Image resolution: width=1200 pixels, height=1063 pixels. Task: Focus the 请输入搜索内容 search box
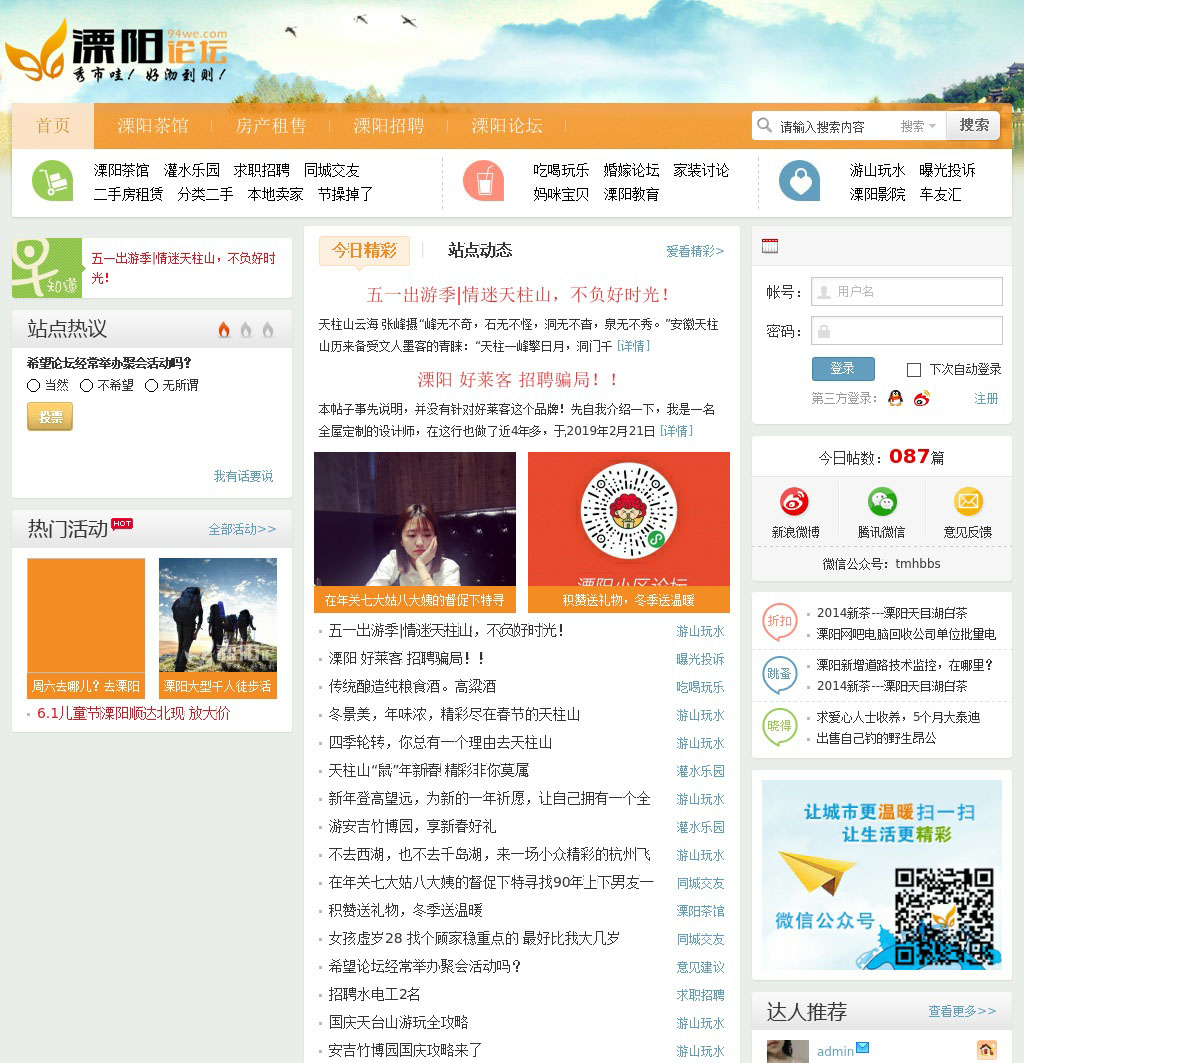[x=836, y=126]
